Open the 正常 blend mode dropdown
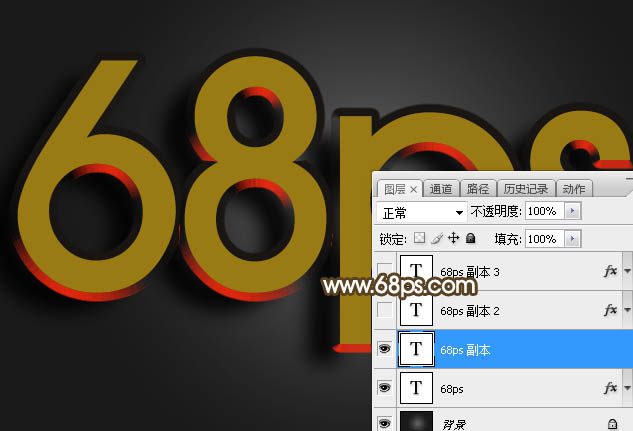633x431 pixels. (x=422, y=212)
